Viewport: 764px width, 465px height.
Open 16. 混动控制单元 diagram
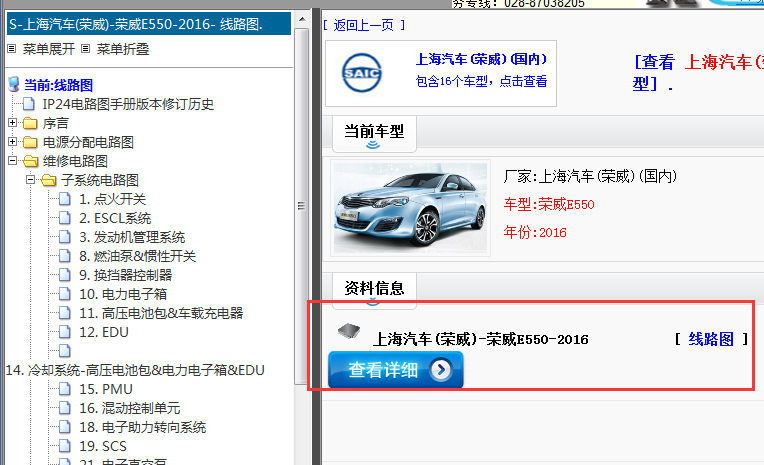(x=130, y=408)
